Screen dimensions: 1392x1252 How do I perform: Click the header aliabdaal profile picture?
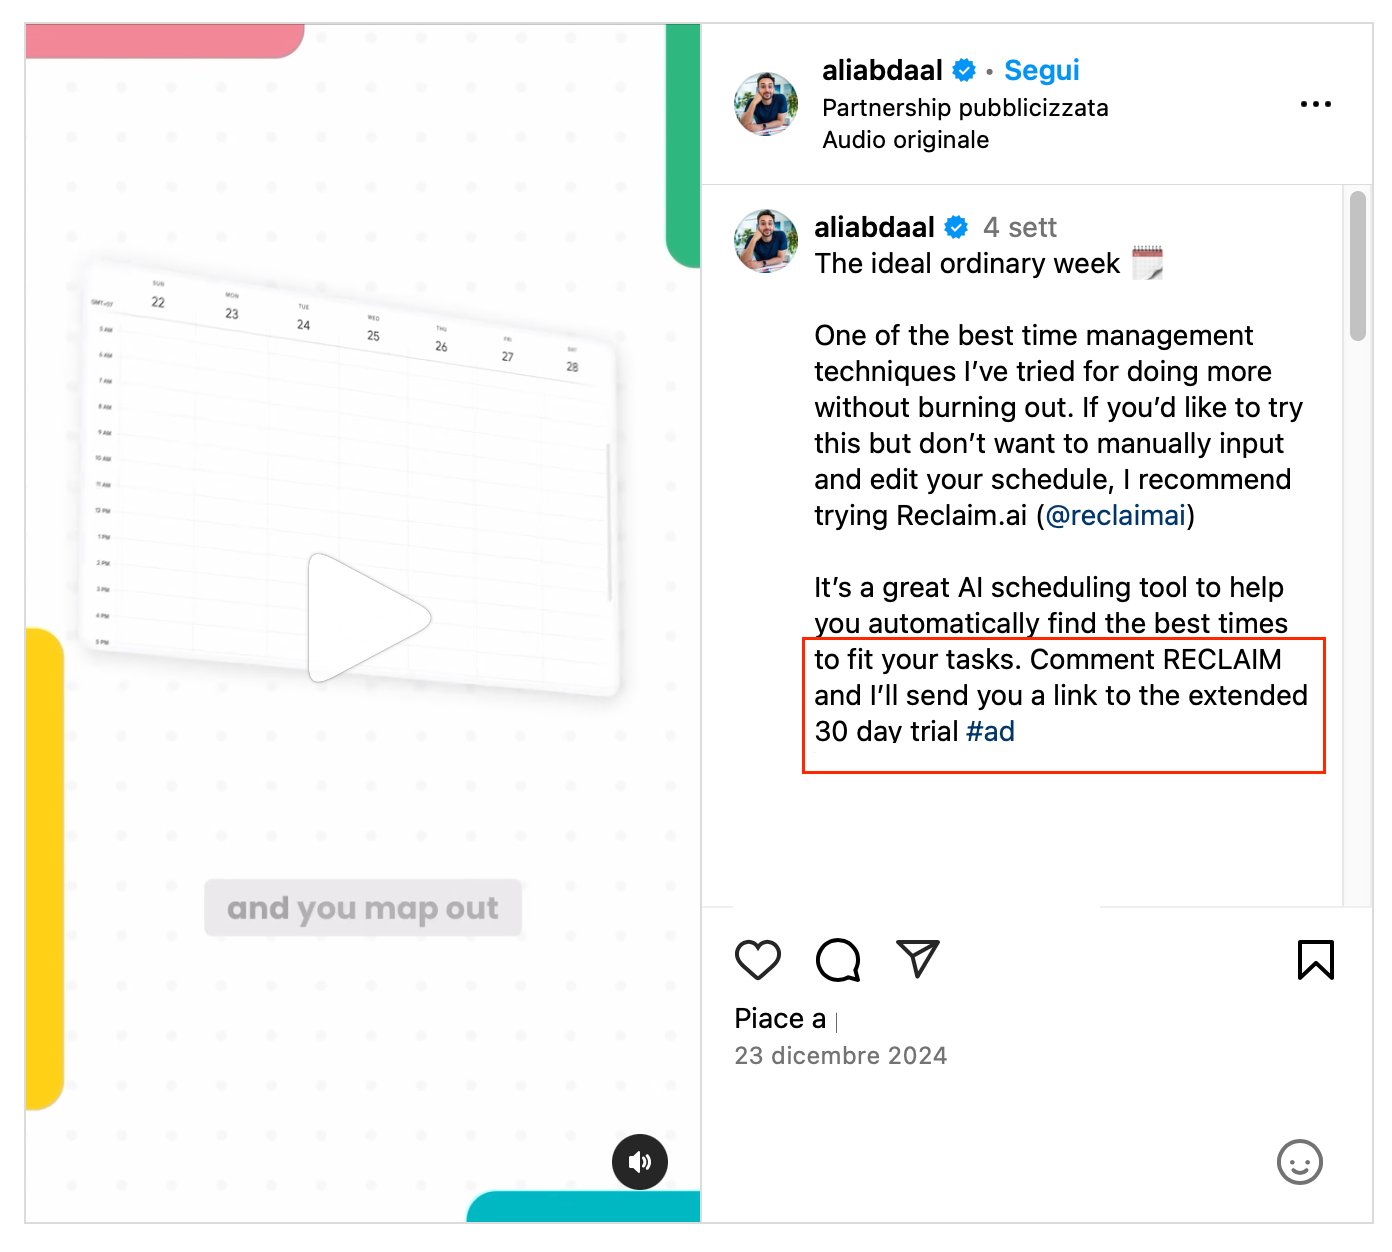(766, 104)
